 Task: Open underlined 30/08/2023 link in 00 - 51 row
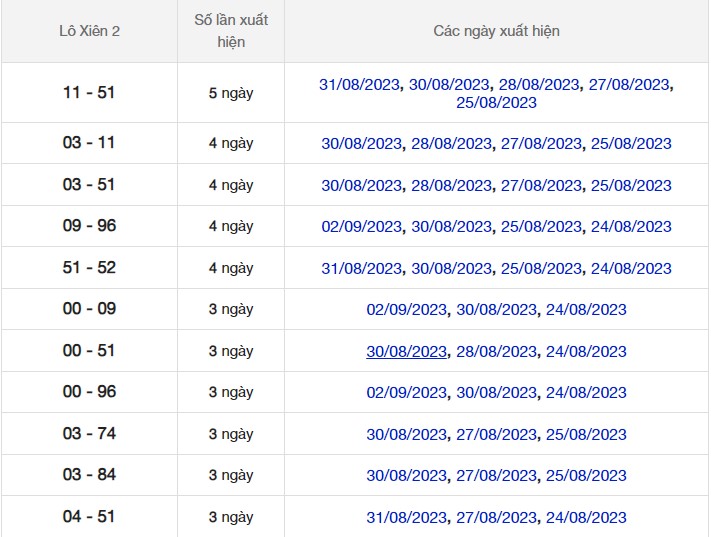407,352
